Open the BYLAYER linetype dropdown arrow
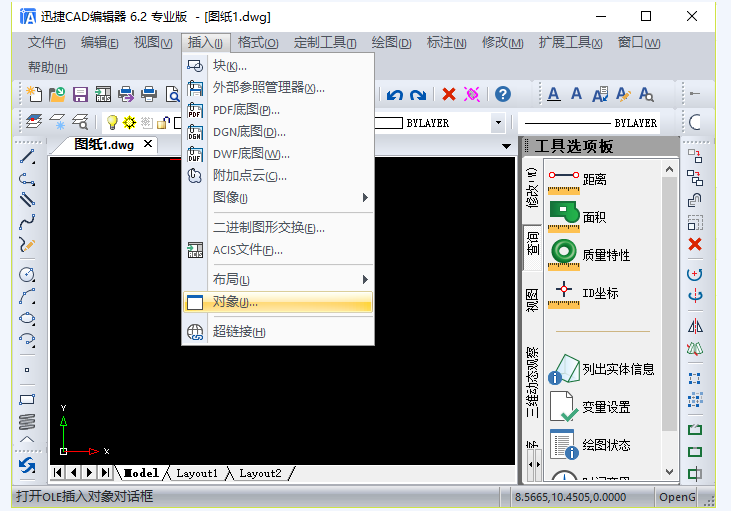731x511 pixels. click(x=498, y=123)
